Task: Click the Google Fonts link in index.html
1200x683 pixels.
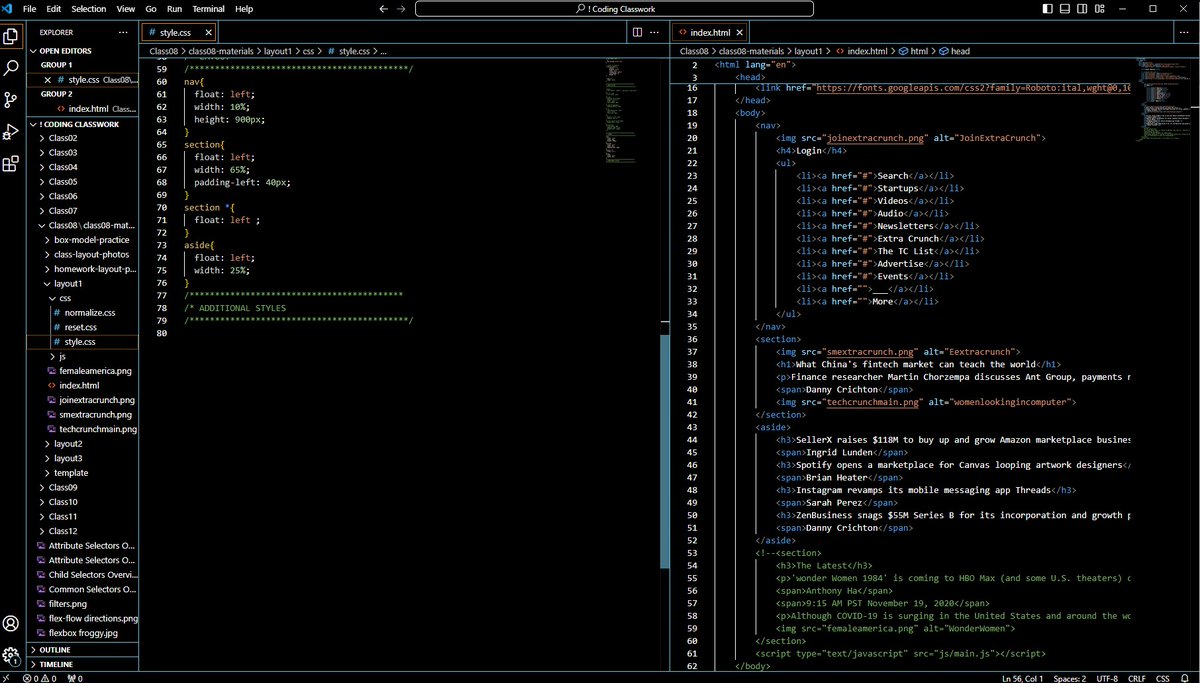Action: point(973,88)
